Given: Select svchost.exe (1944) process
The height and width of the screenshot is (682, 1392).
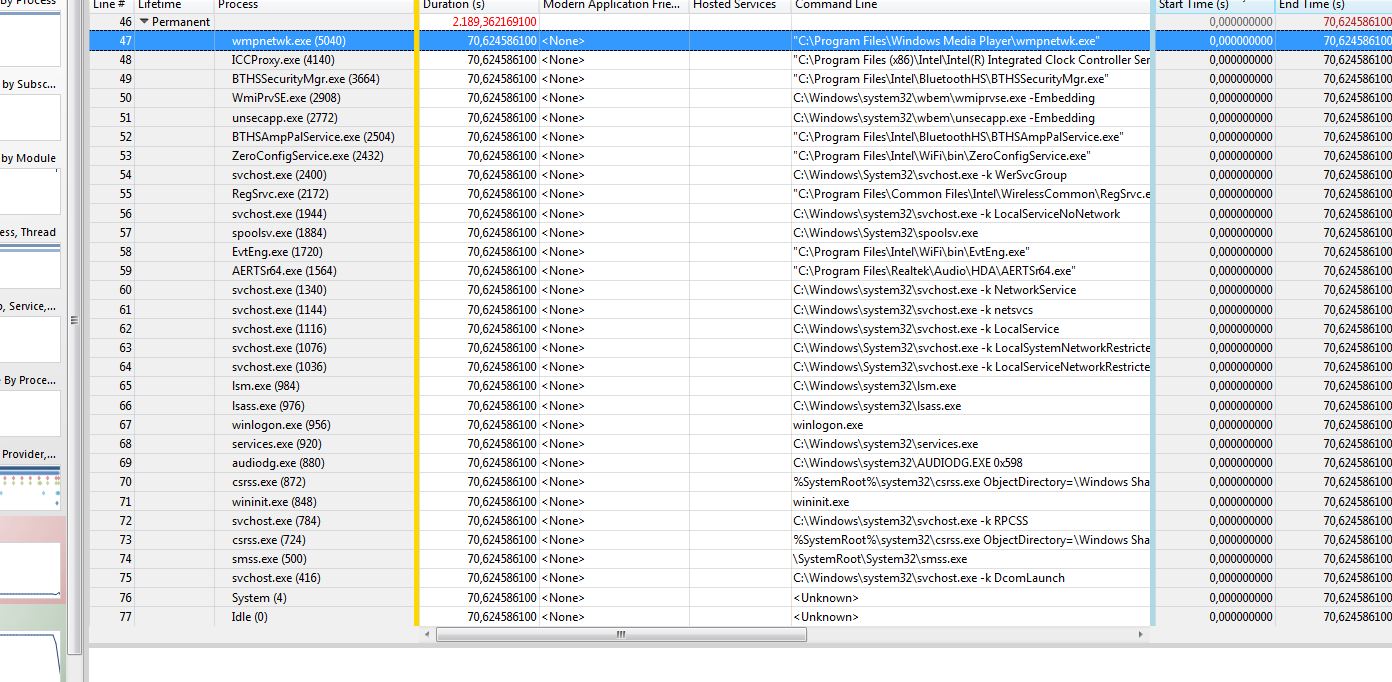Looking at the screenshot, I should tap(279, 214).
